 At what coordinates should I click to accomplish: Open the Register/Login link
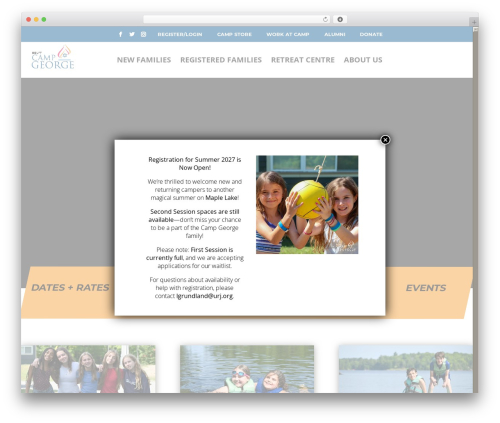pos(180,34)
